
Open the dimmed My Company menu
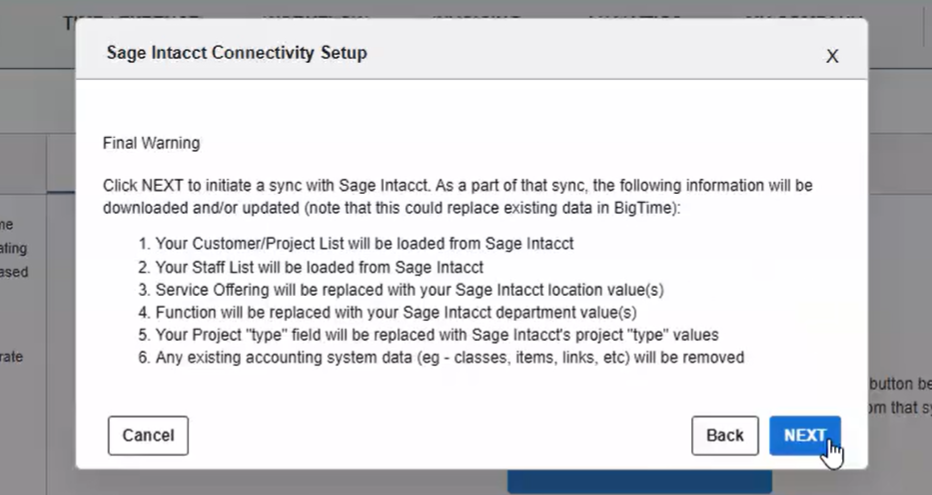(x=806, y=18)
